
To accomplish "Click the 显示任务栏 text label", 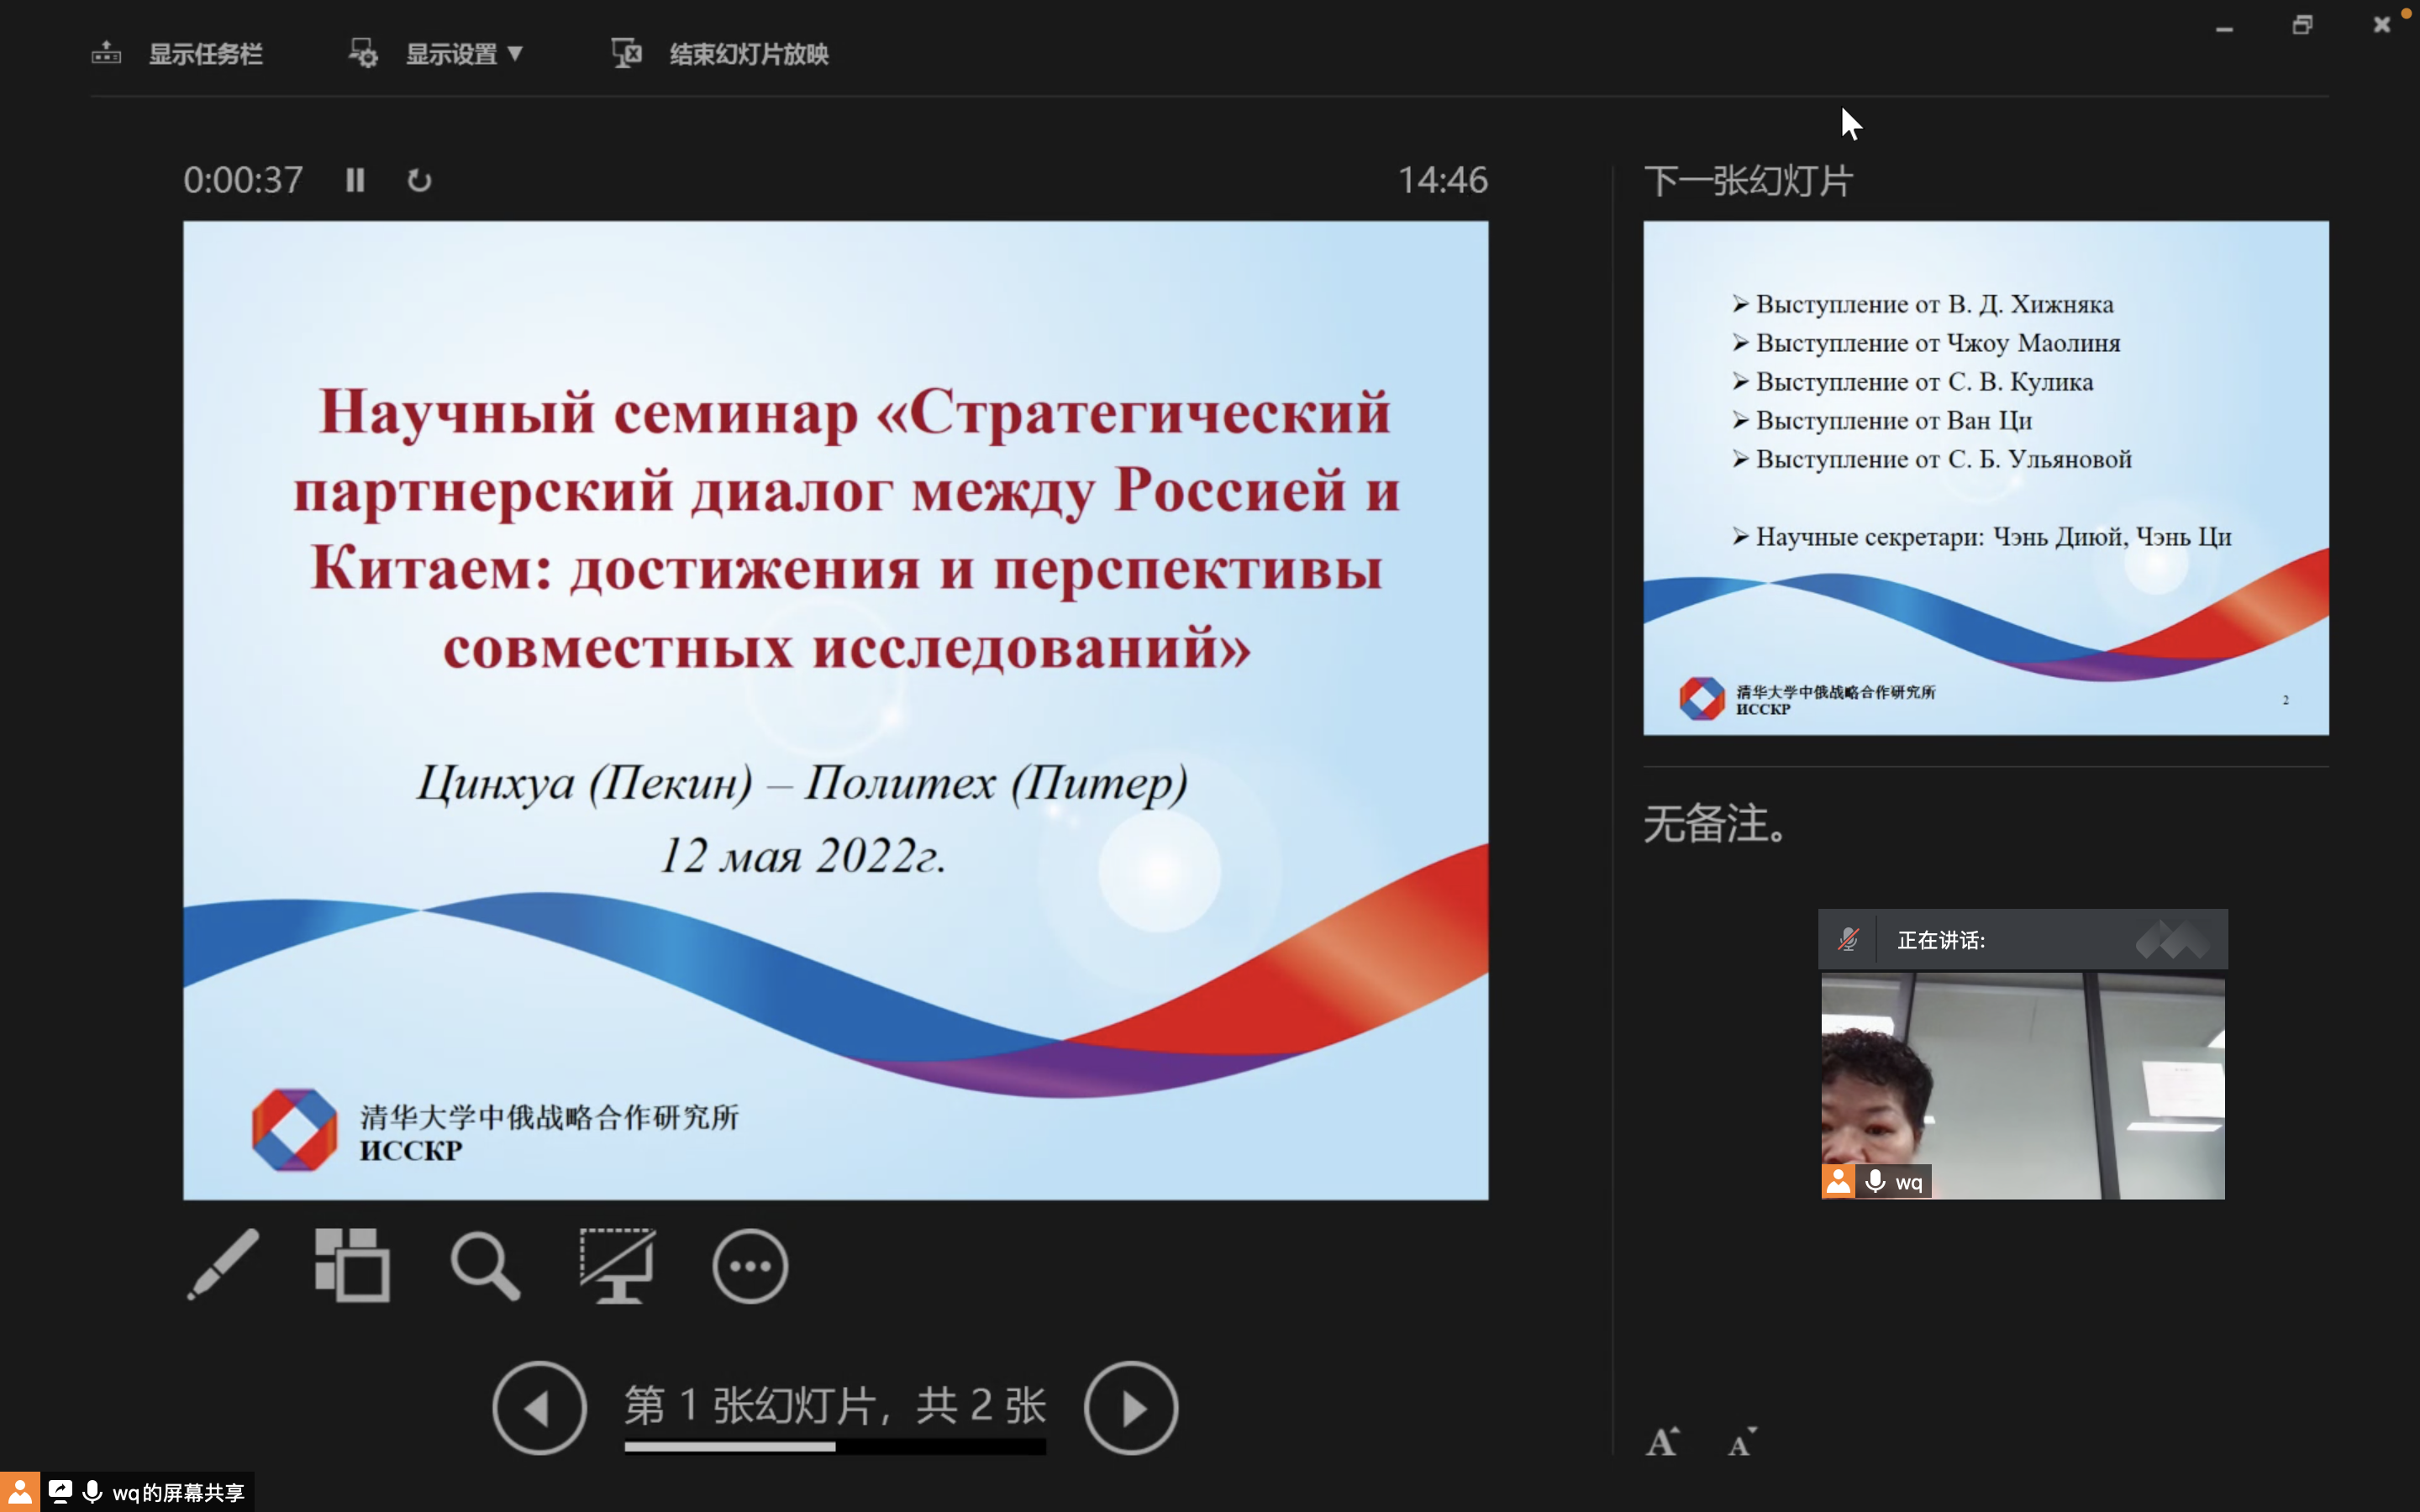I will [206, 54].
